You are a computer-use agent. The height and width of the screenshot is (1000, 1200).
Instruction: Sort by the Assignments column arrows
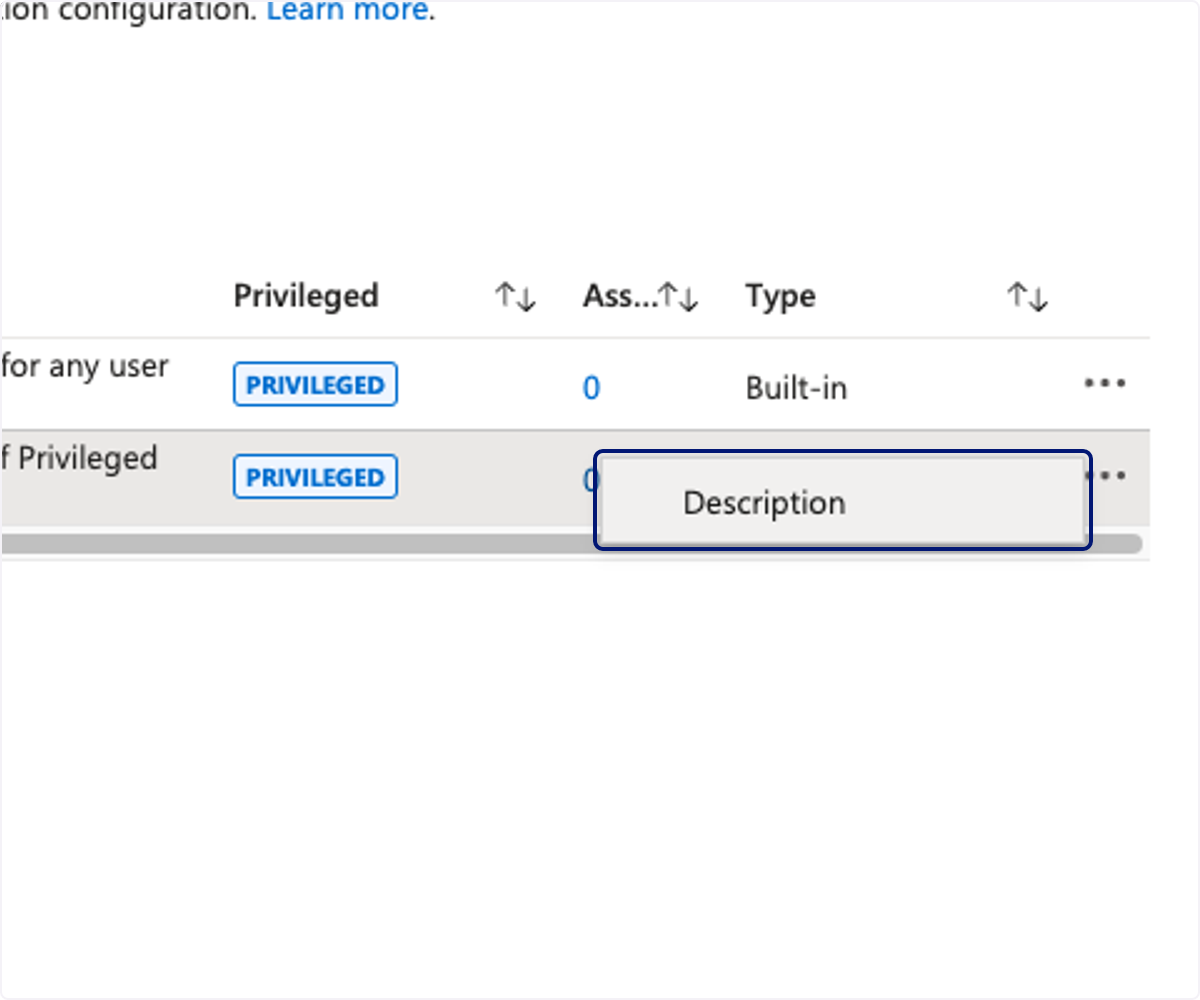678,297
